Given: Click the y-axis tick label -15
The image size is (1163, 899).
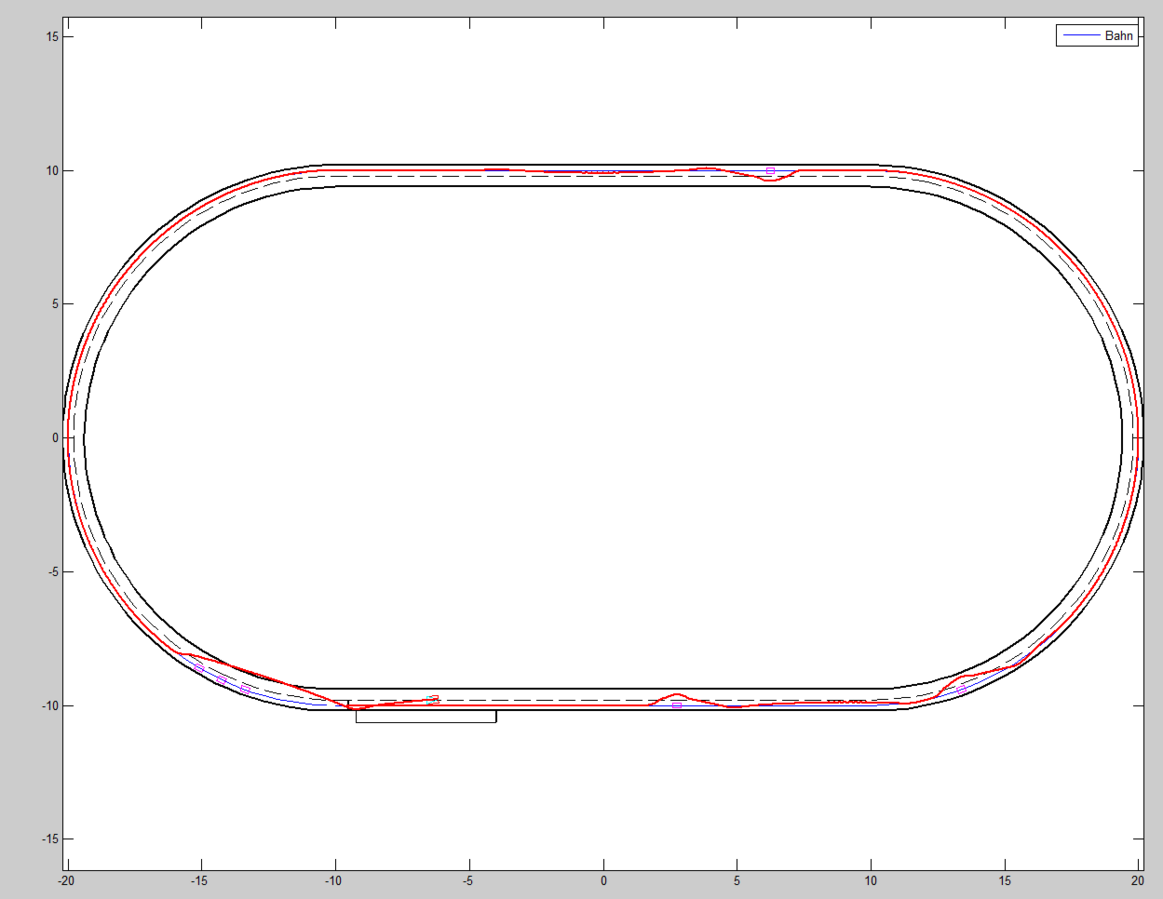Looking at the screenshot, I should click(x=48, y=839).
